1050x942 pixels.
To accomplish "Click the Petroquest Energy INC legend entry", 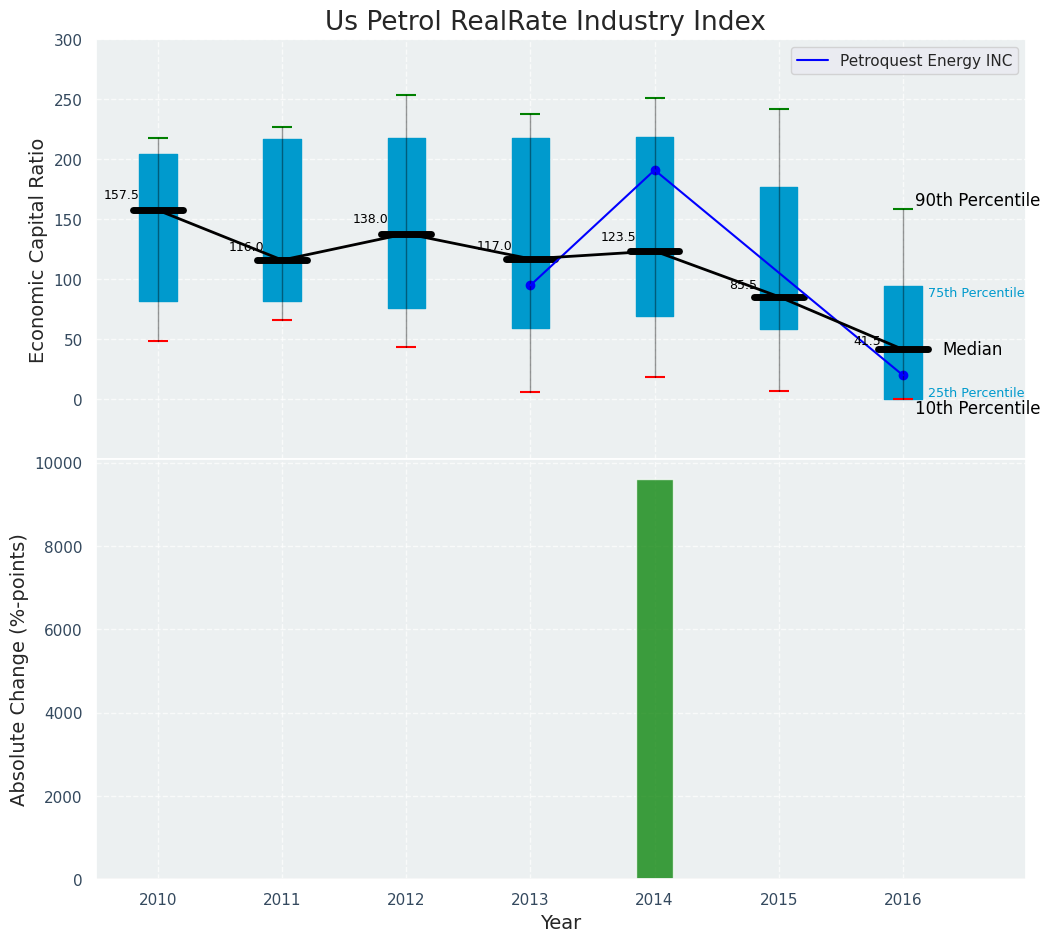I will coord(925,61).
